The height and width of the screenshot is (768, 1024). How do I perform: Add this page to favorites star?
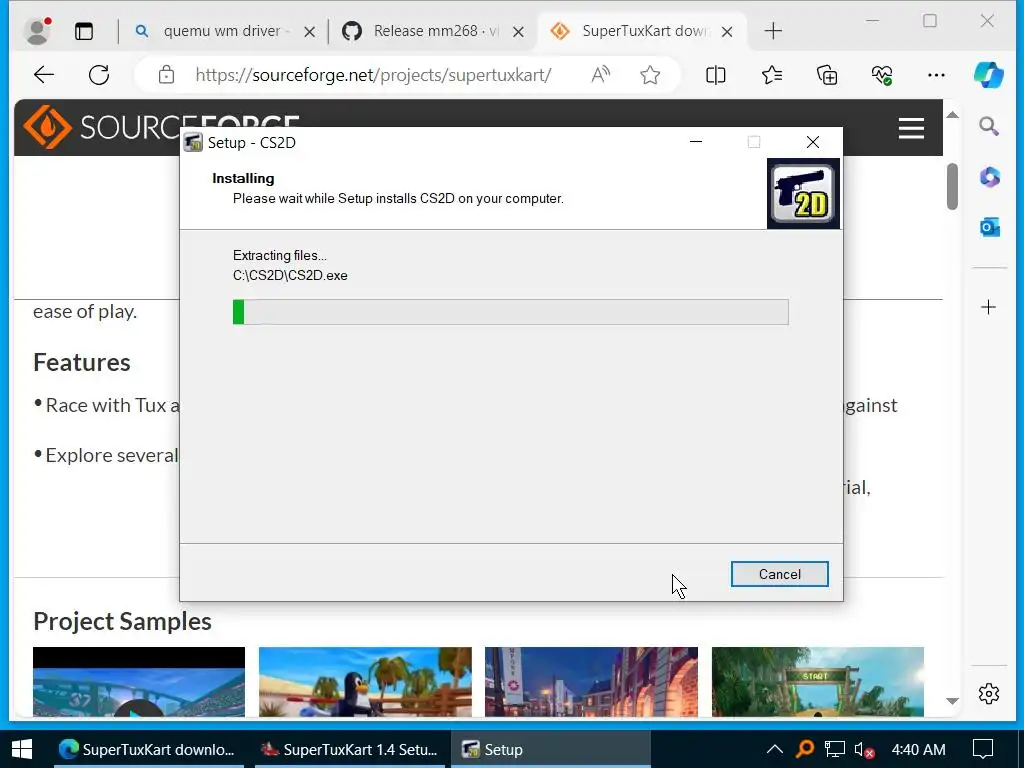click(x=650, y=74)
